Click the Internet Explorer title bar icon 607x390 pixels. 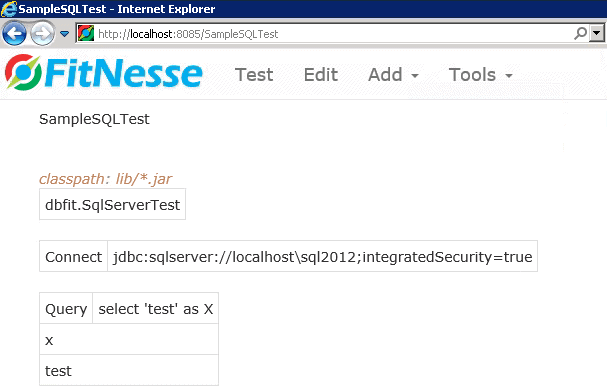point(9,9)
